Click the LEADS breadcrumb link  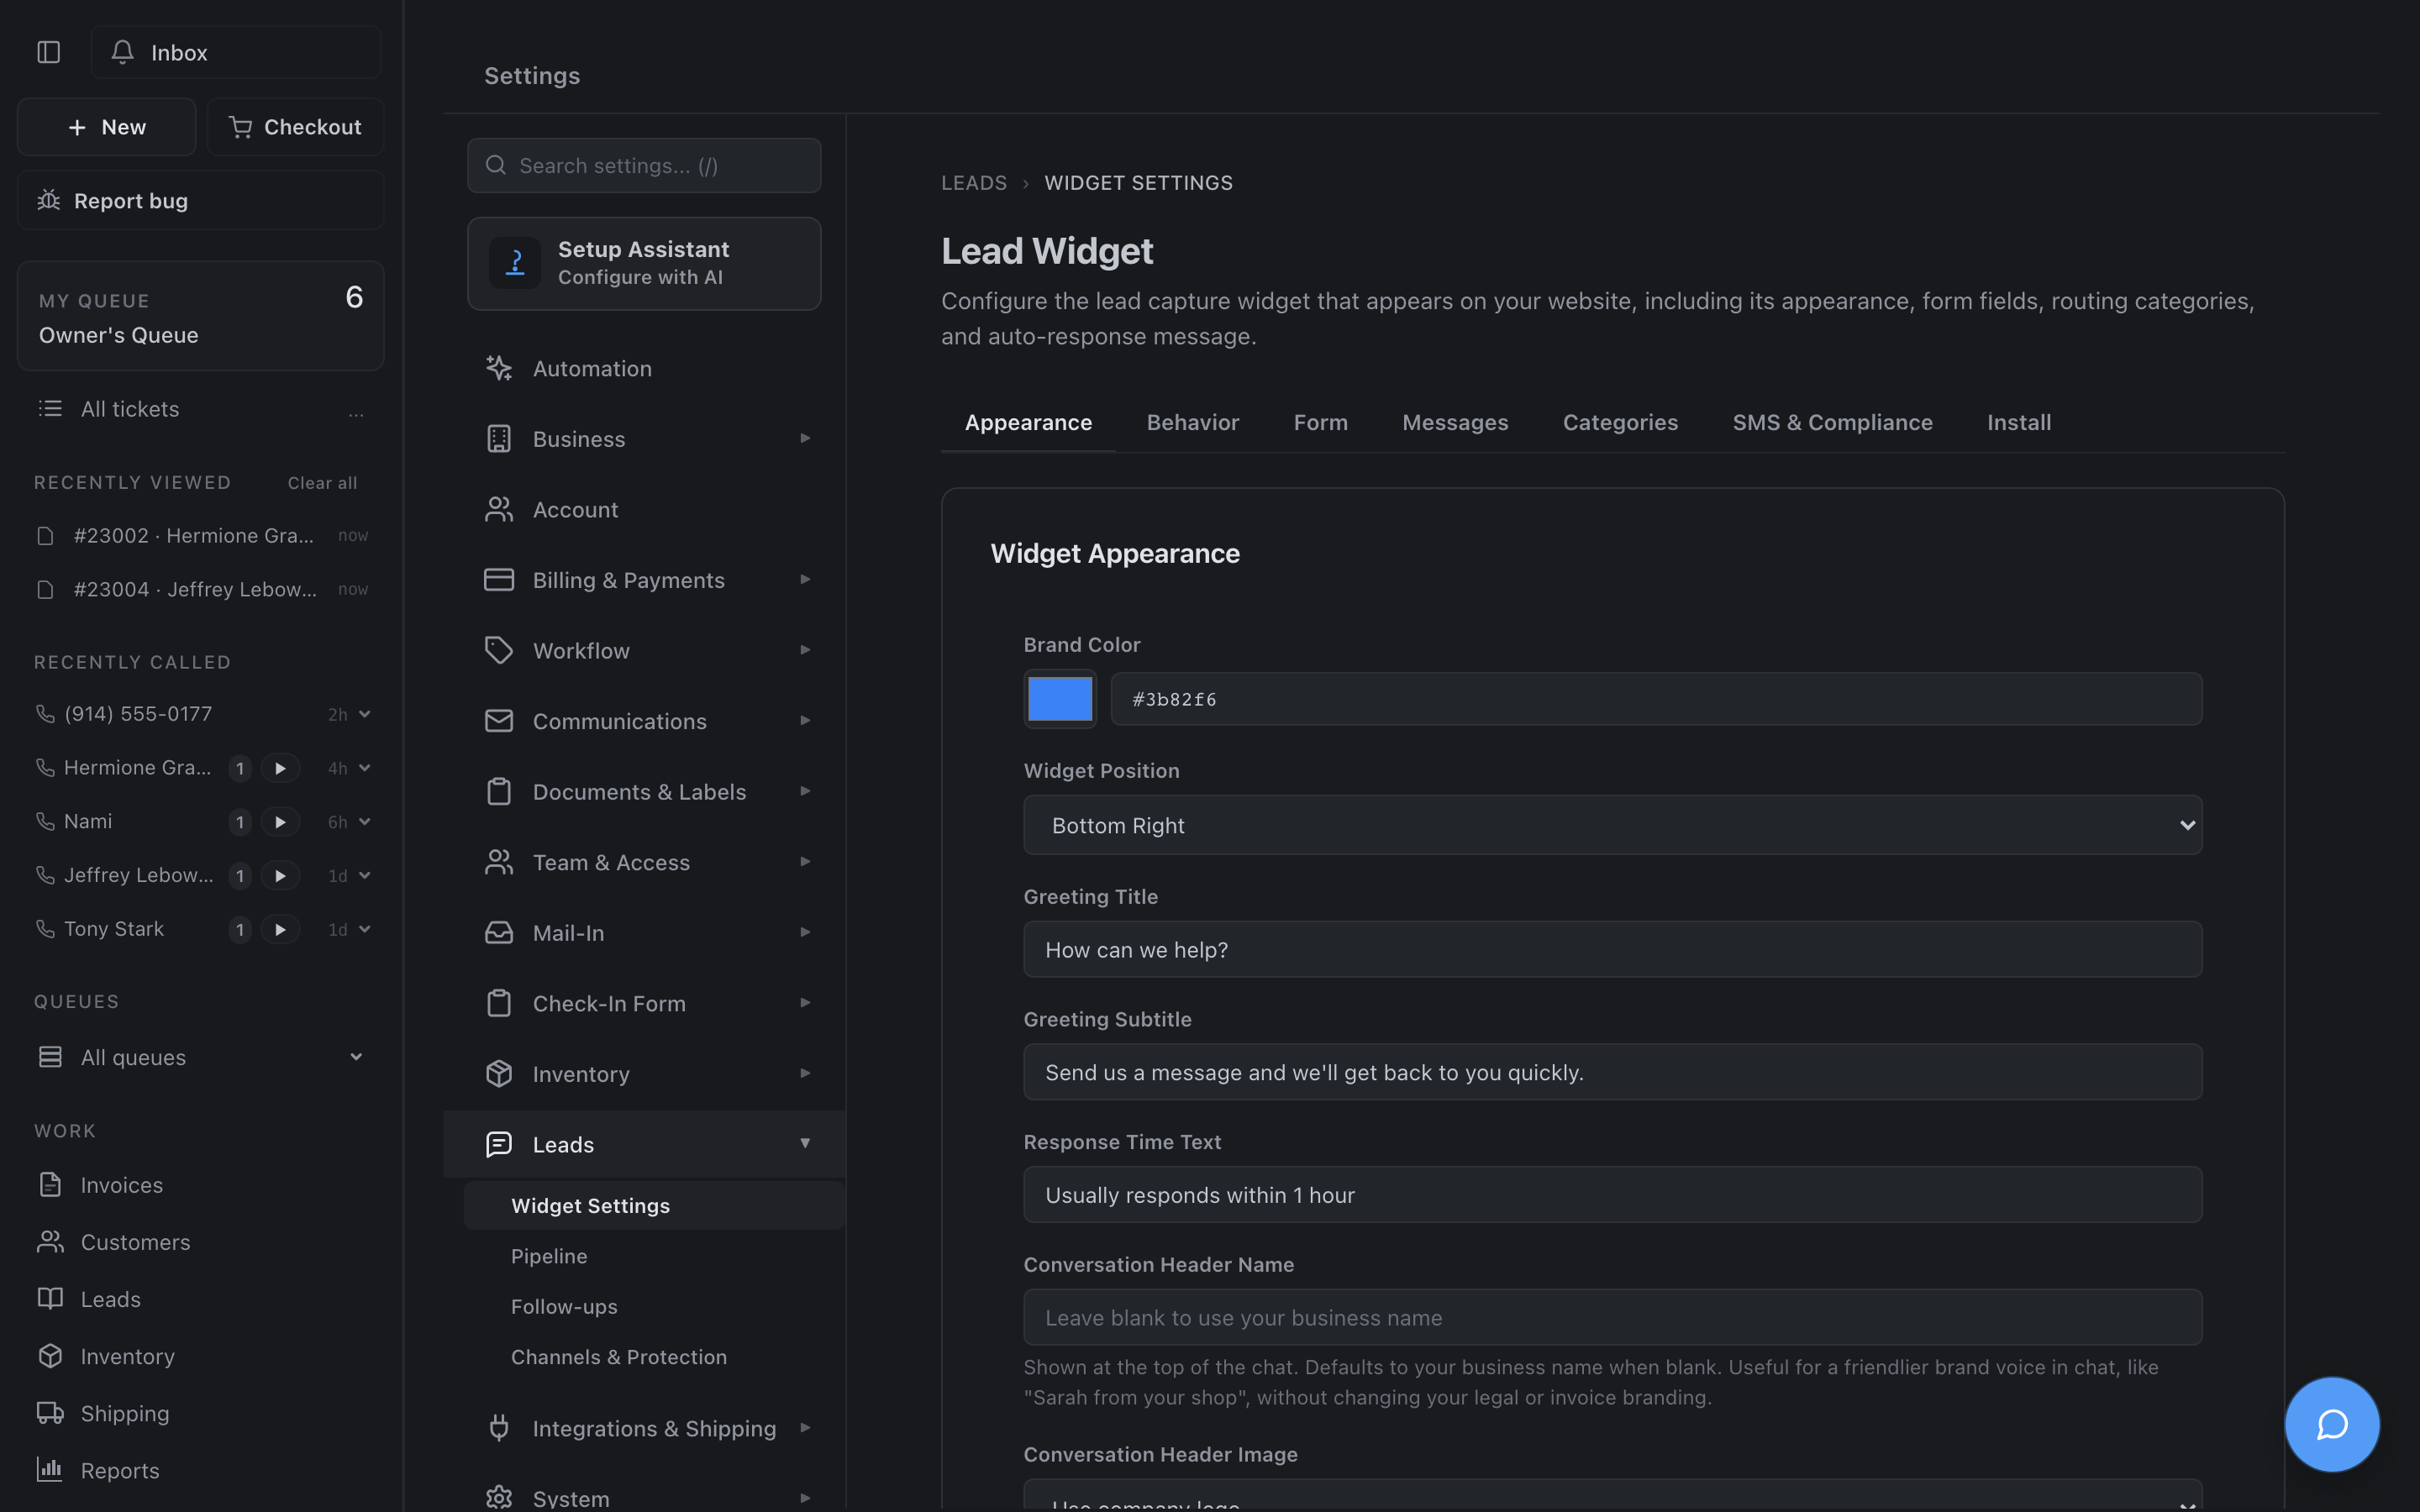974,183
